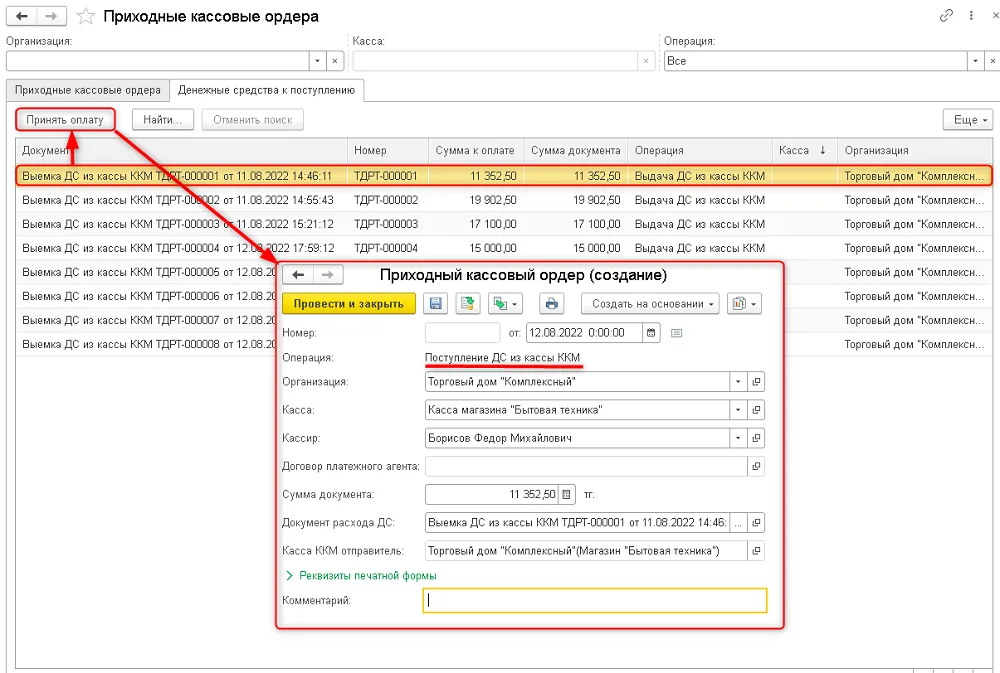Viewport: 1000px width, 673px height.
Task: Select the Денежные средства к поступлению tab
Action: [267, 91]
